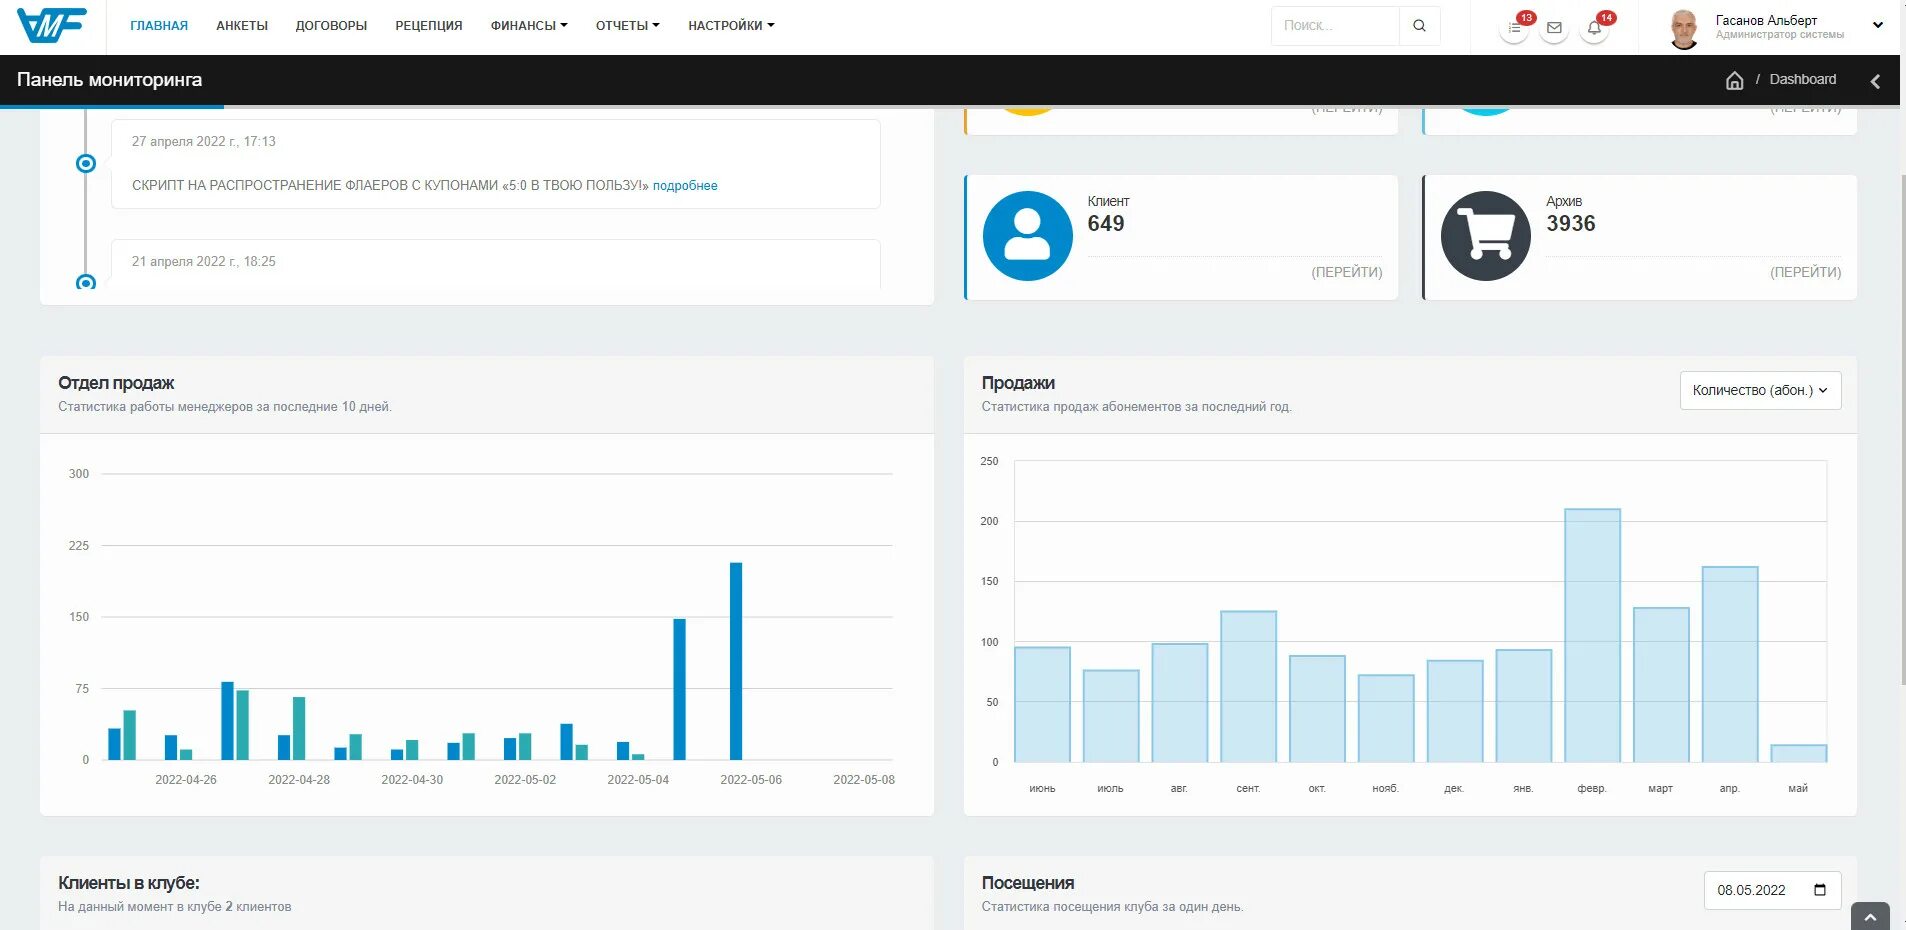
Task: Click the timeline marker for 27 апреля
Action: click(x=86, y=163)
